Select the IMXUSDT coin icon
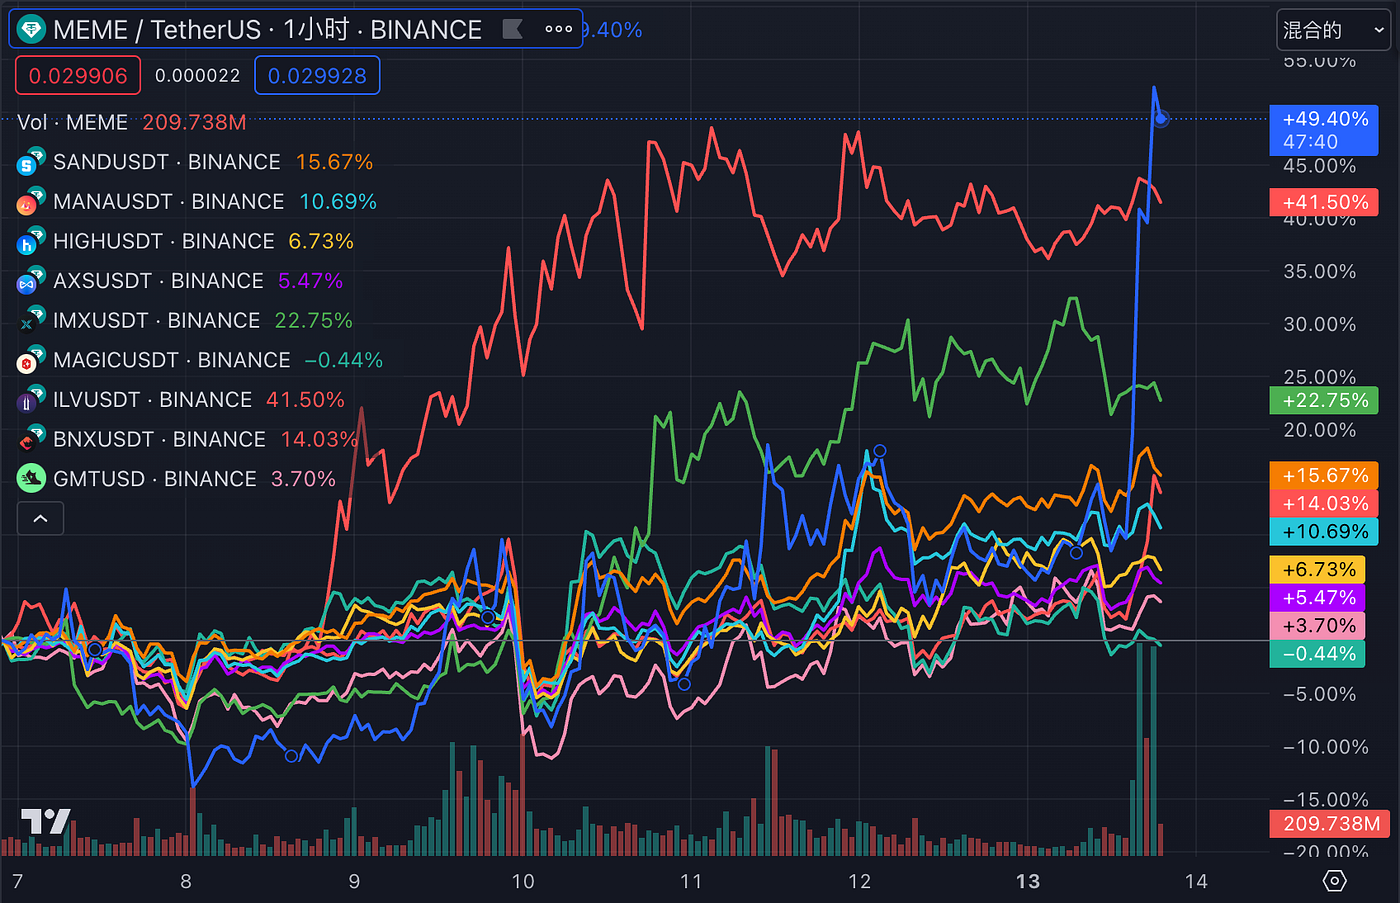This screenshot has width=1400, height=903. (x=31, y=320)
